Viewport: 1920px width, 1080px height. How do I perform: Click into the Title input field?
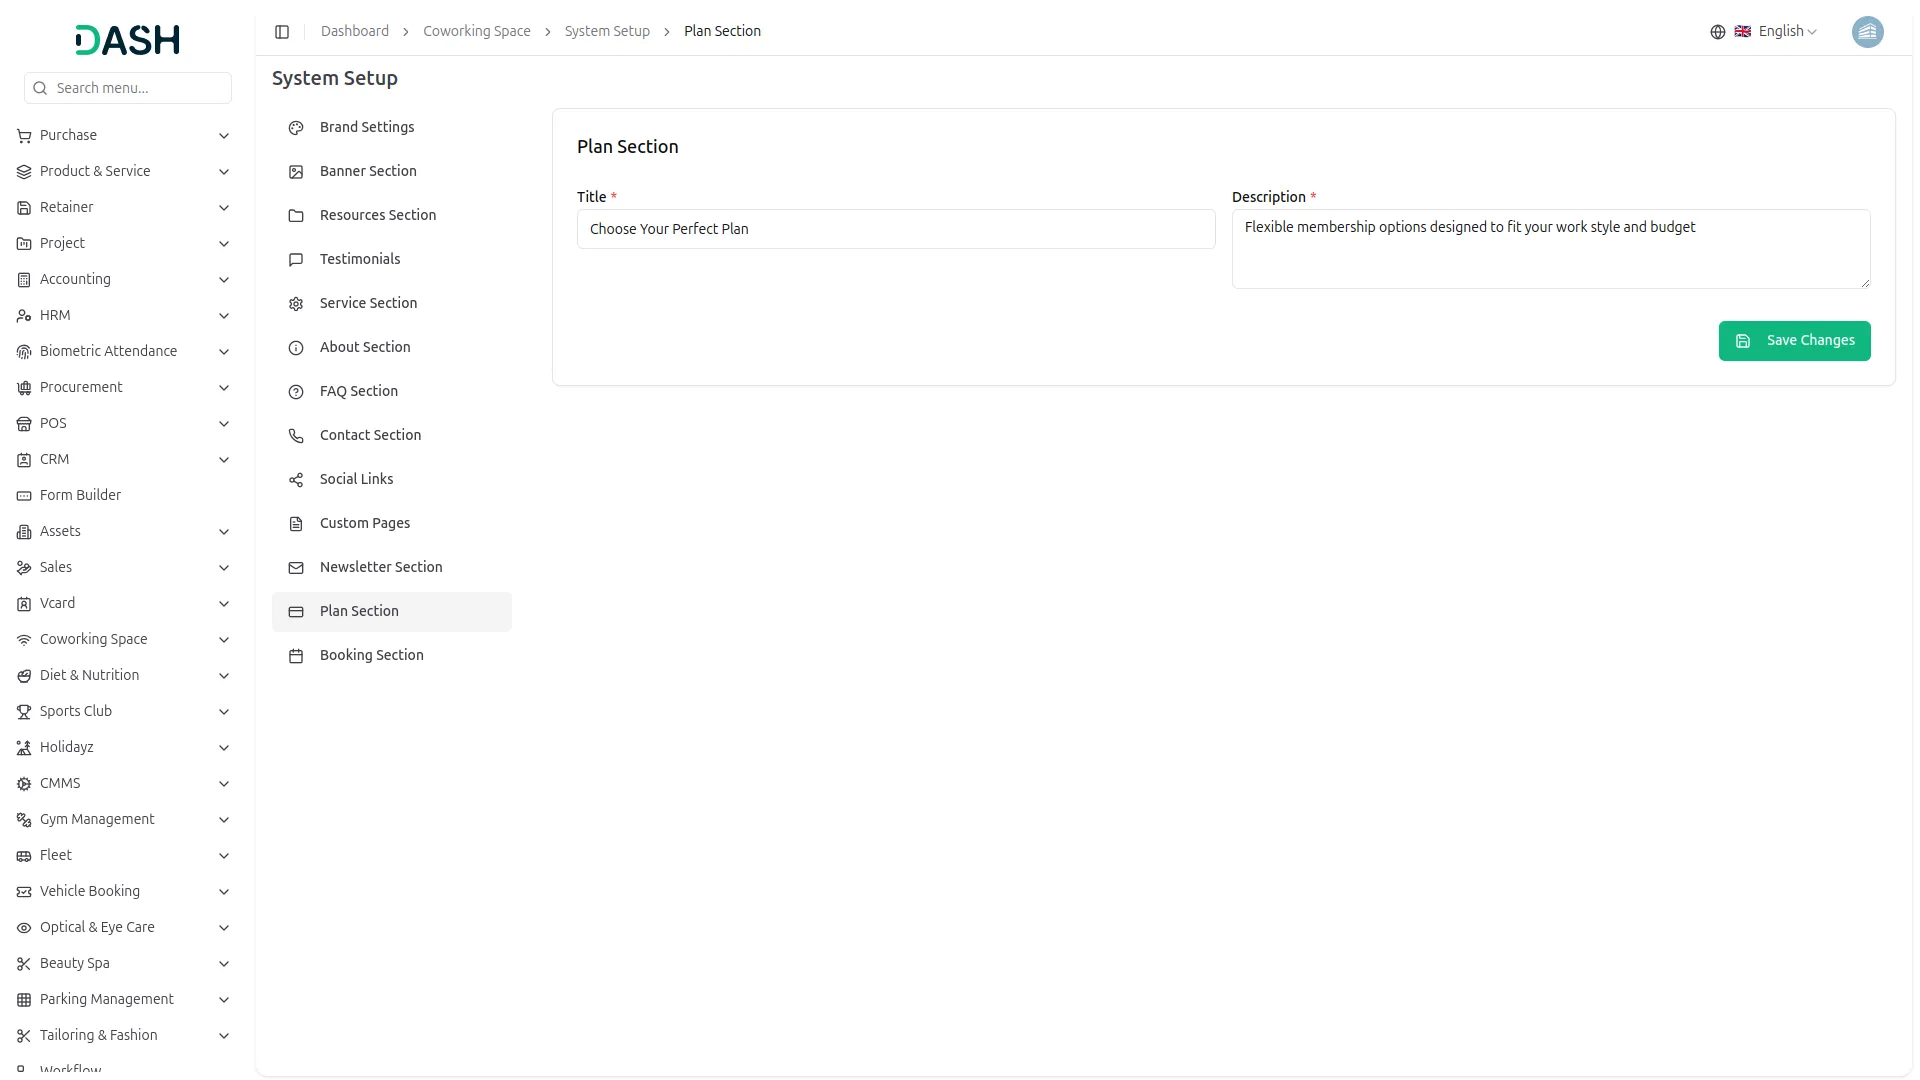(895, 229)
